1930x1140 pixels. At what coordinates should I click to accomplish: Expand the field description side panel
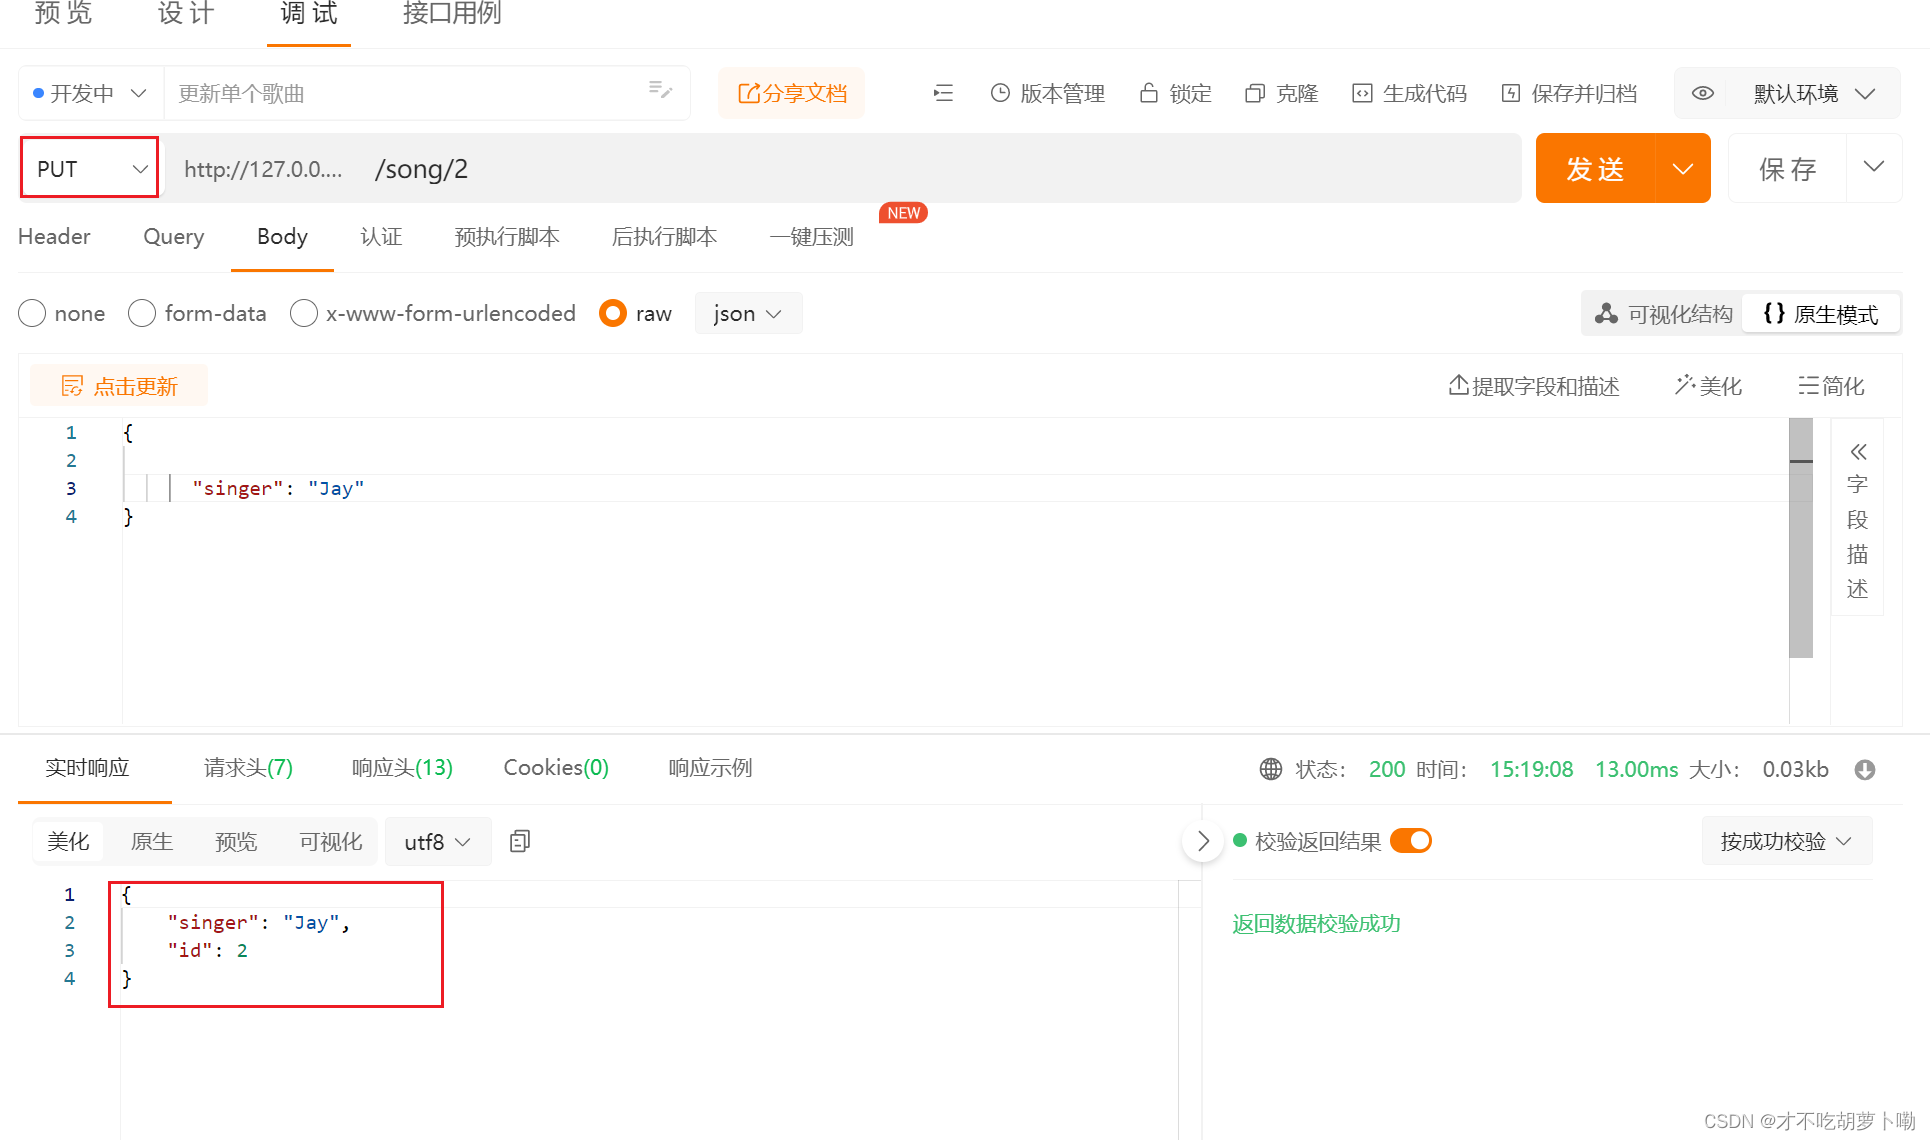pos(1857,451)
